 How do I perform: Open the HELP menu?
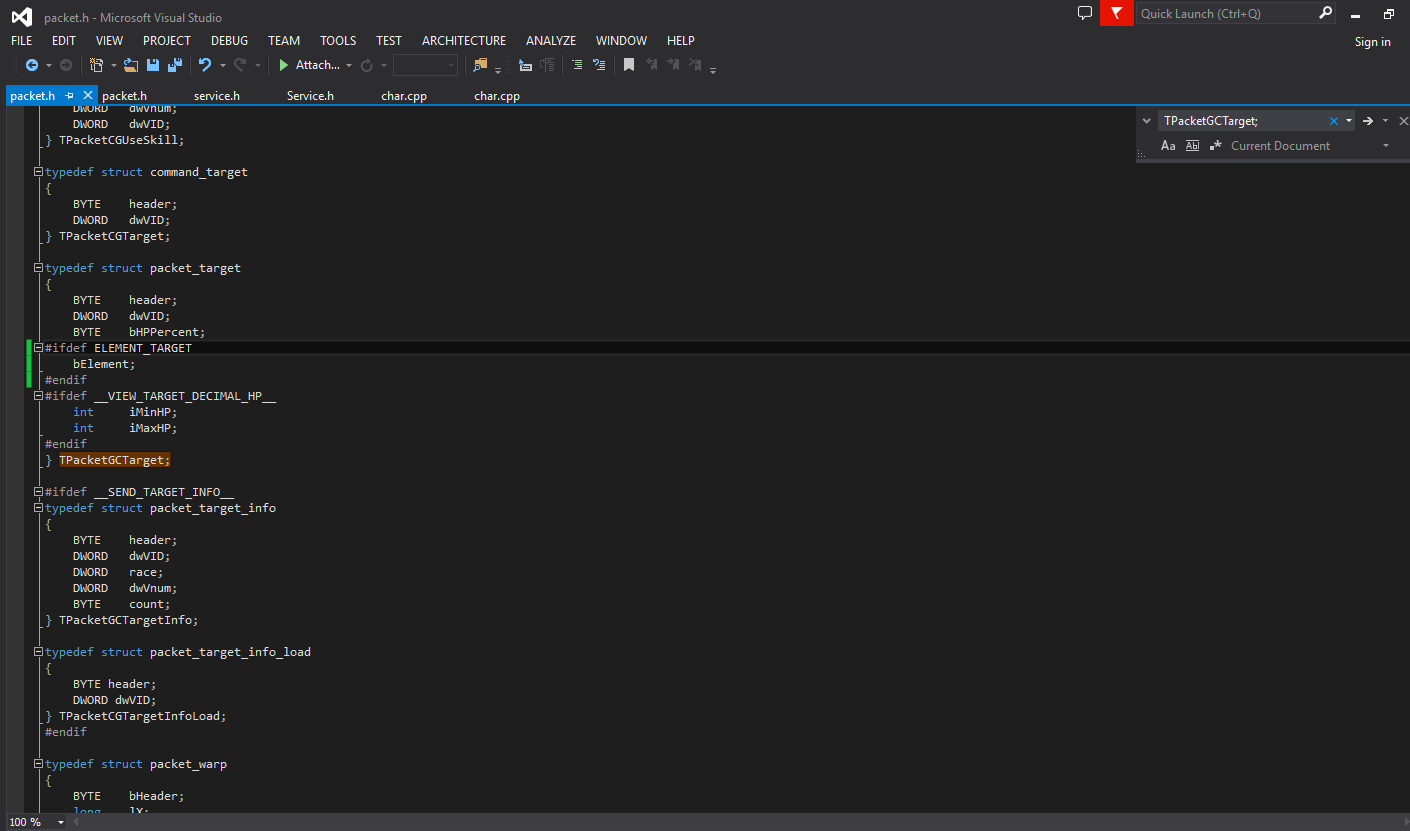(x=681, y=41)
